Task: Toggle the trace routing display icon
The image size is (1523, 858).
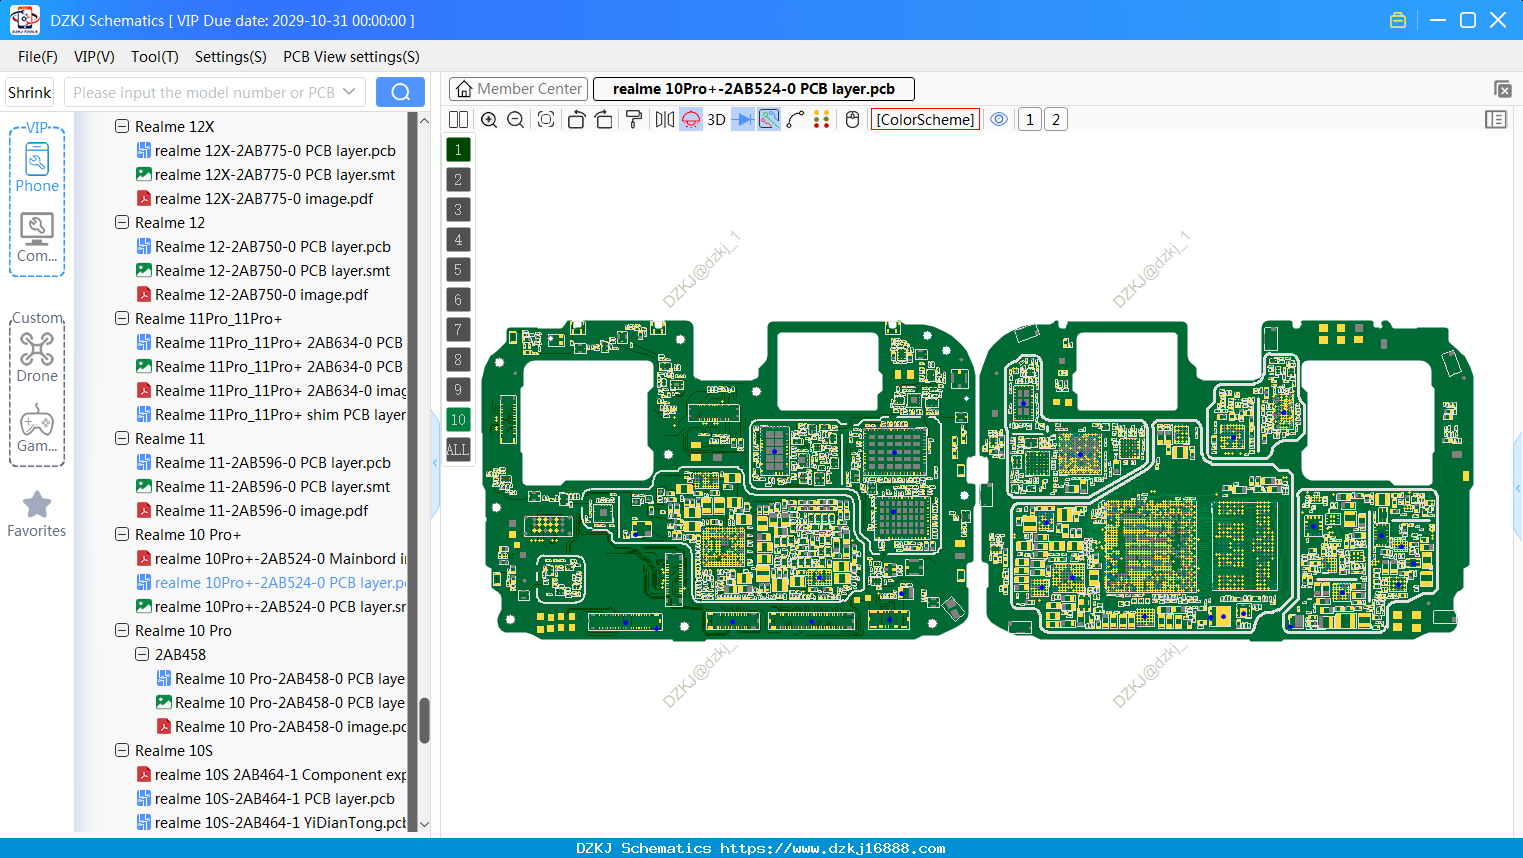Action: point(769,120)
